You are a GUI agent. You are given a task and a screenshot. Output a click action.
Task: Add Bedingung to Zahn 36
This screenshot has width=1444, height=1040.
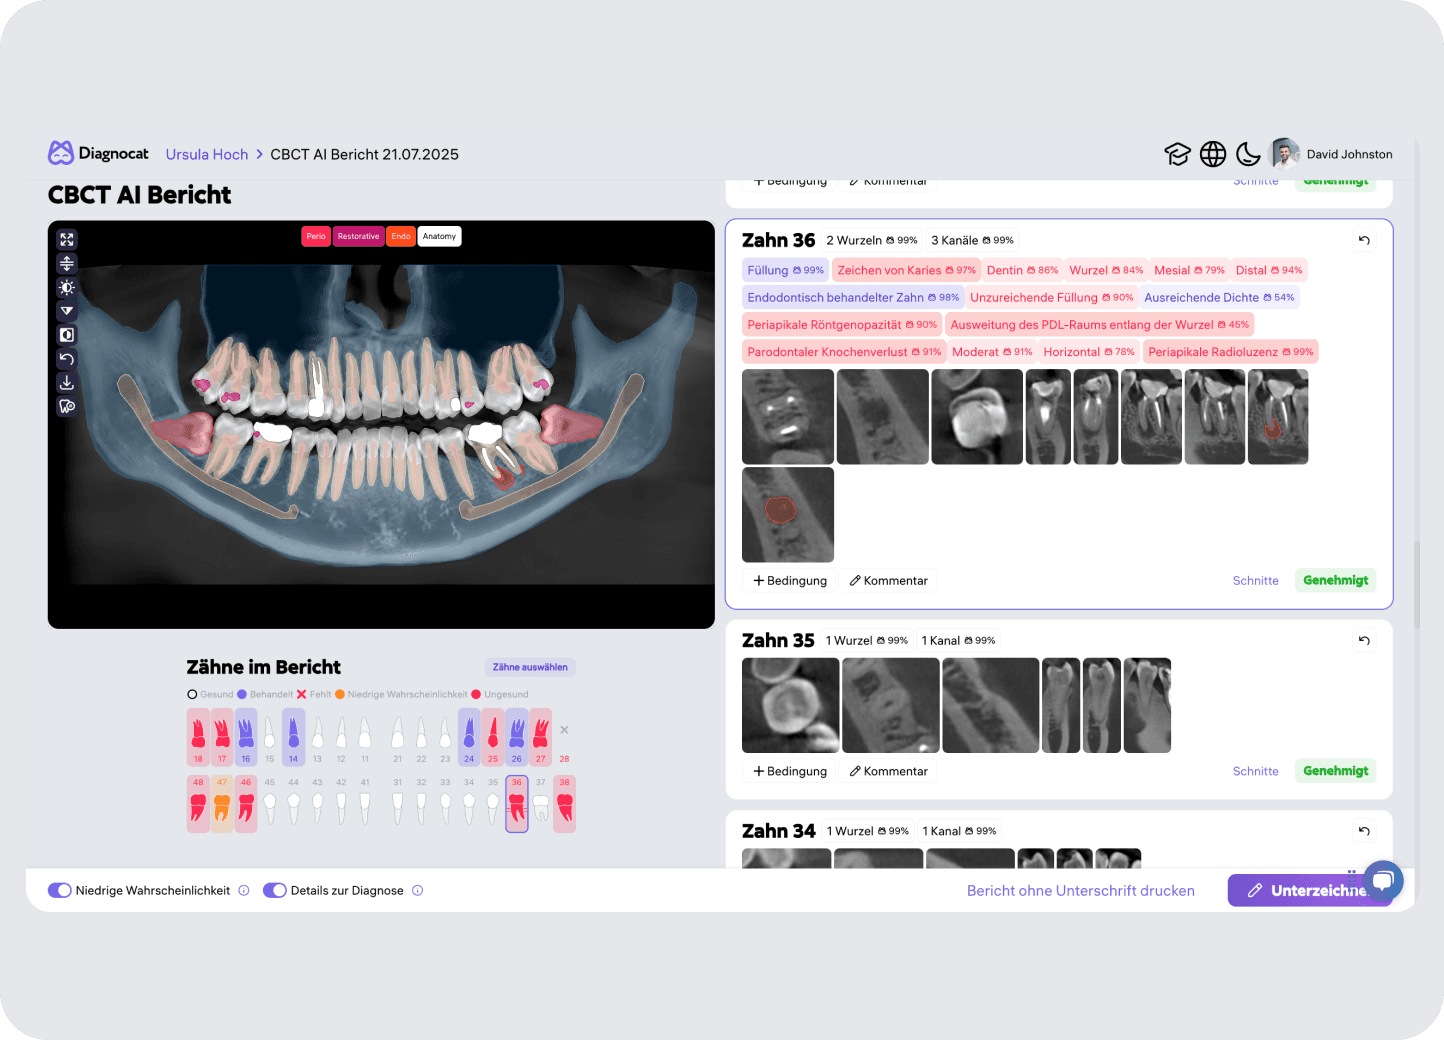tap(790, 580)
